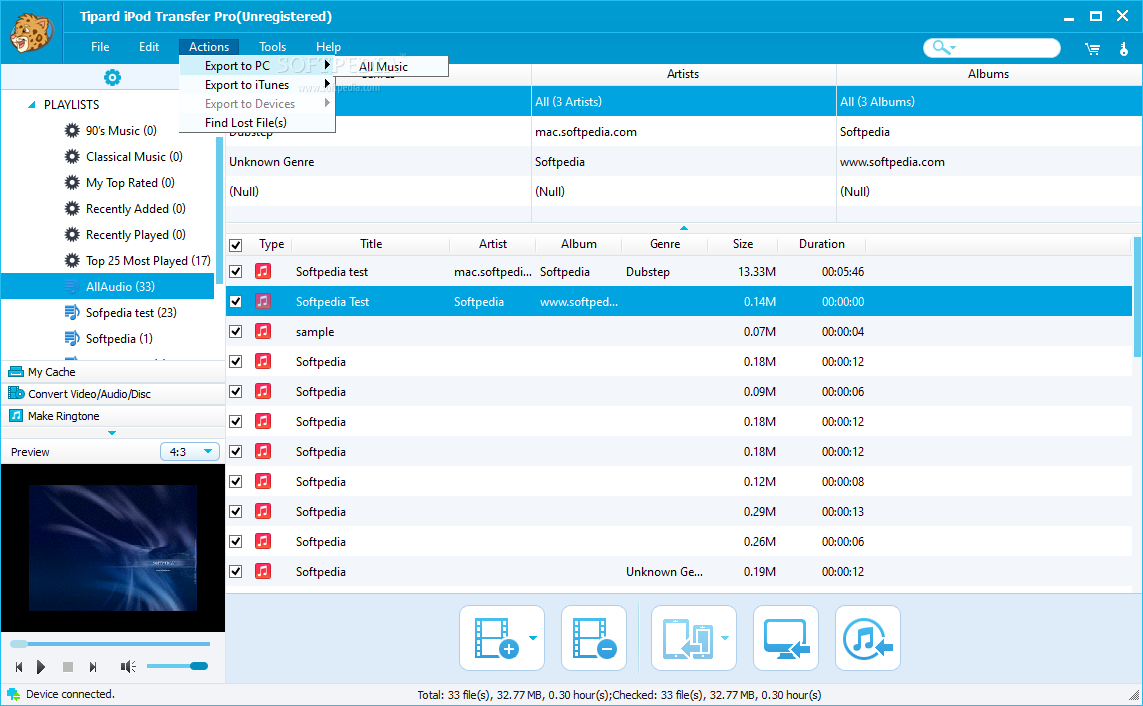The image size is (1143, 706).
Task: Toggle the select-all checkbox in header
Action: [x=235, y=245]
